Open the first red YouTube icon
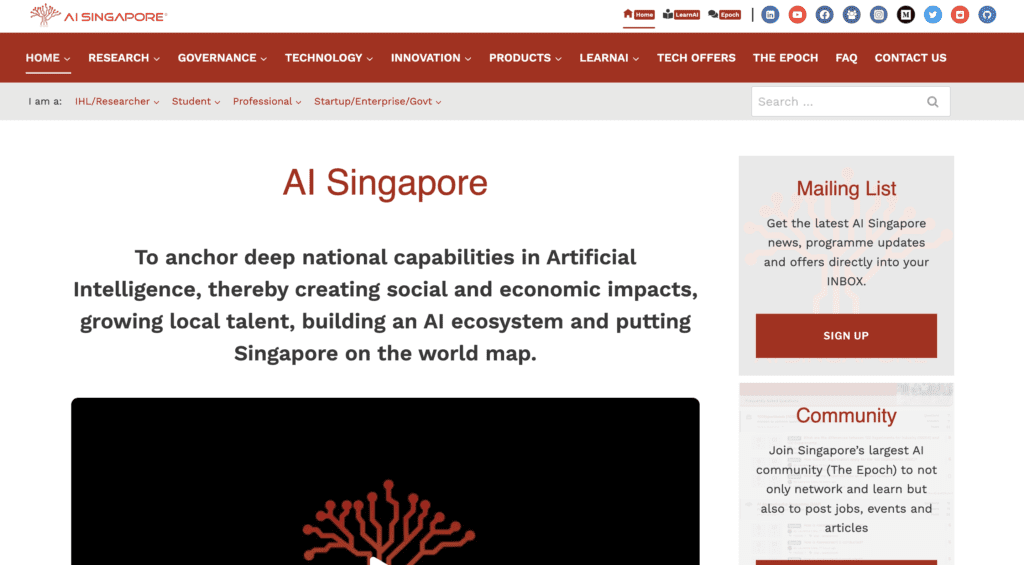 (x=797, y=14)
